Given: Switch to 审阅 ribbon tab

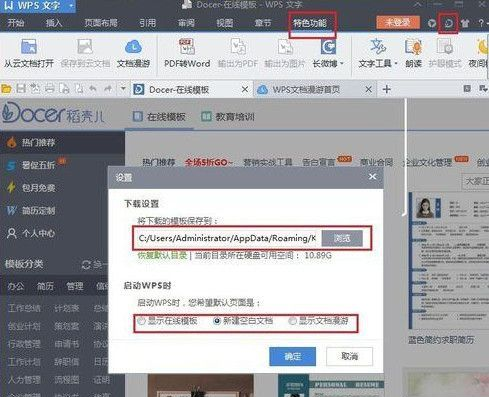Looking at the screenshot, I should (186, 23).
